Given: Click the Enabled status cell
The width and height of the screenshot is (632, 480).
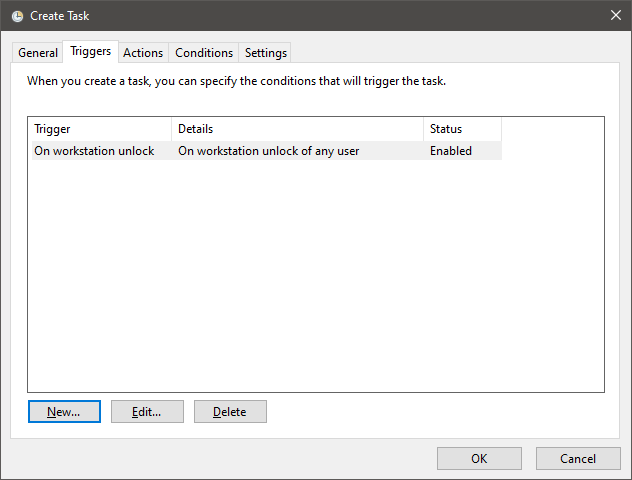Looking at the screenshot, I should (x=451, y=151).
